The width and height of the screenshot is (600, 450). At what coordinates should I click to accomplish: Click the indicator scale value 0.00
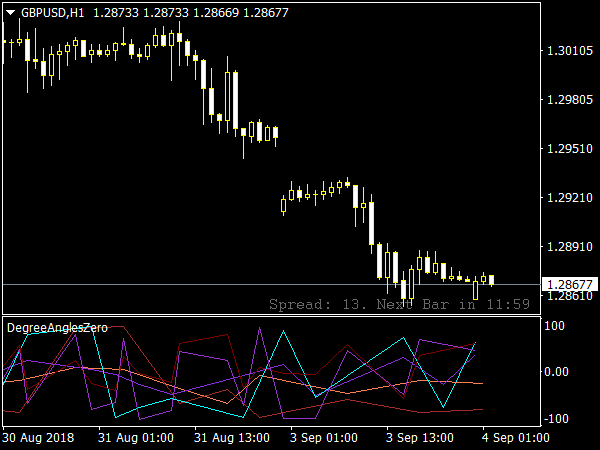[556, 372]
